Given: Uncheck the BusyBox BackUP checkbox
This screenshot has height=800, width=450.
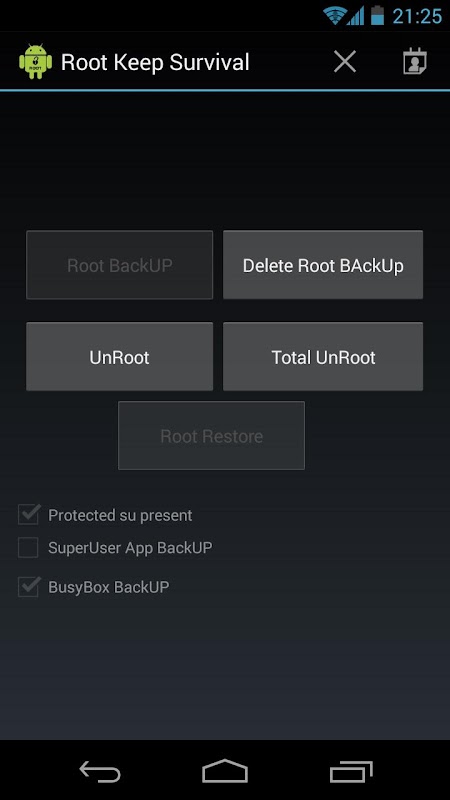Looking at the screenshot, I should click(29, 587).
